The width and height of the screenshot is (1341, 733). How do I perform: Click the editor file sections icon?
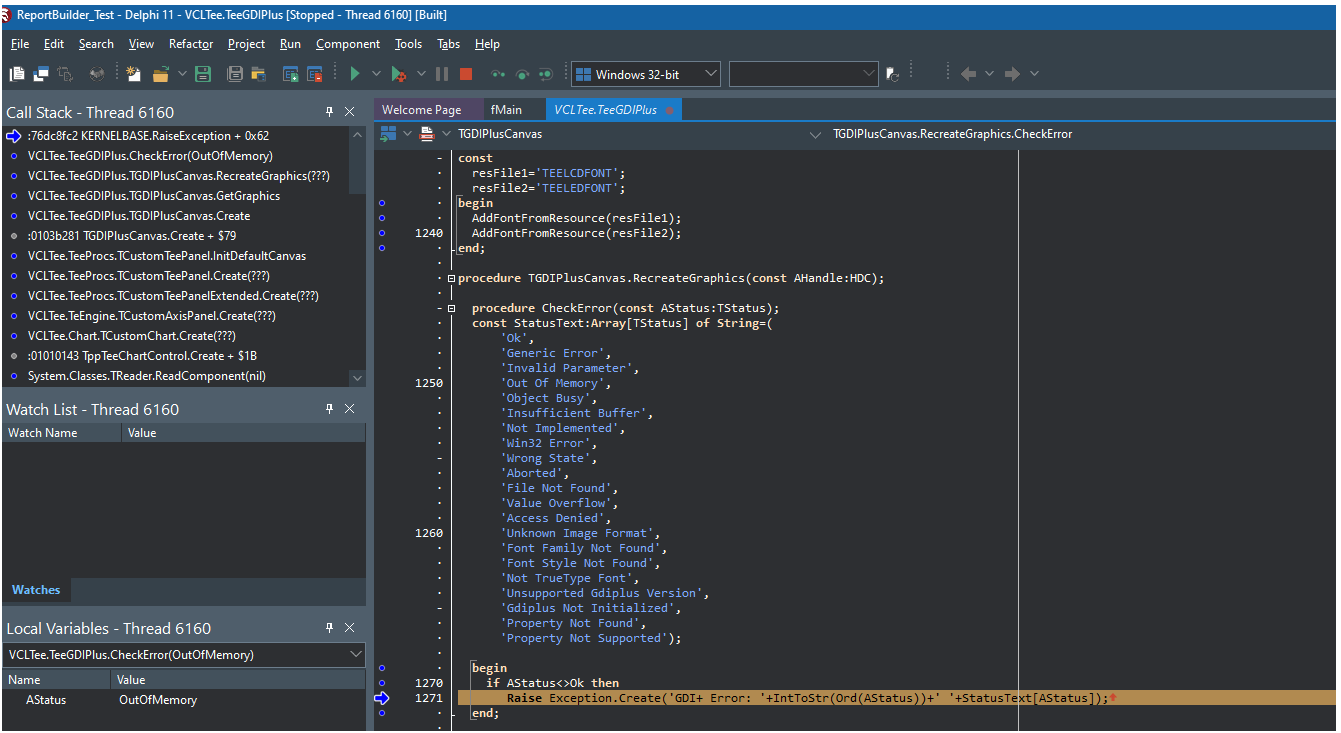427,134
